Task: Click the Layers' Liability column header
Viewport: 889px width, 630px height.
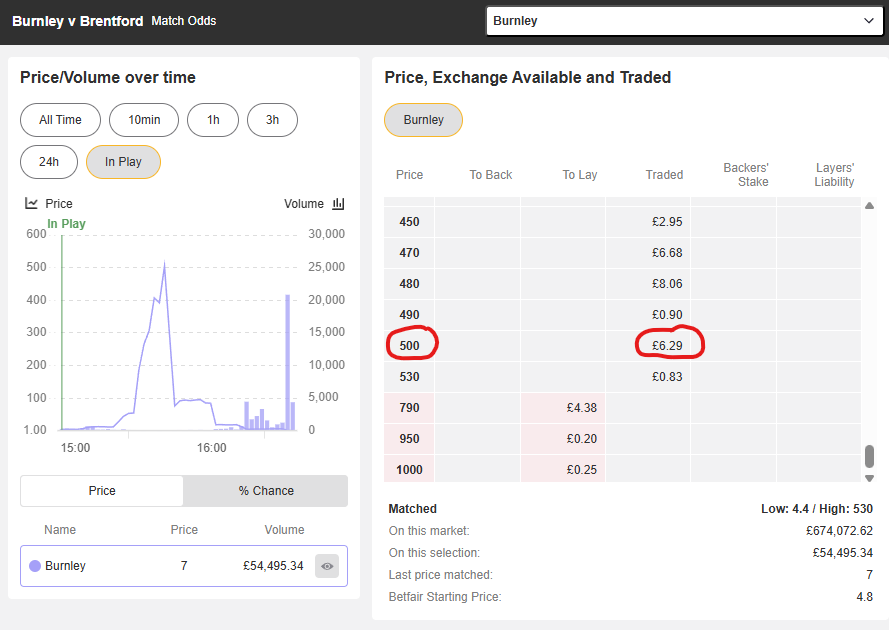Action: (834, 175)
